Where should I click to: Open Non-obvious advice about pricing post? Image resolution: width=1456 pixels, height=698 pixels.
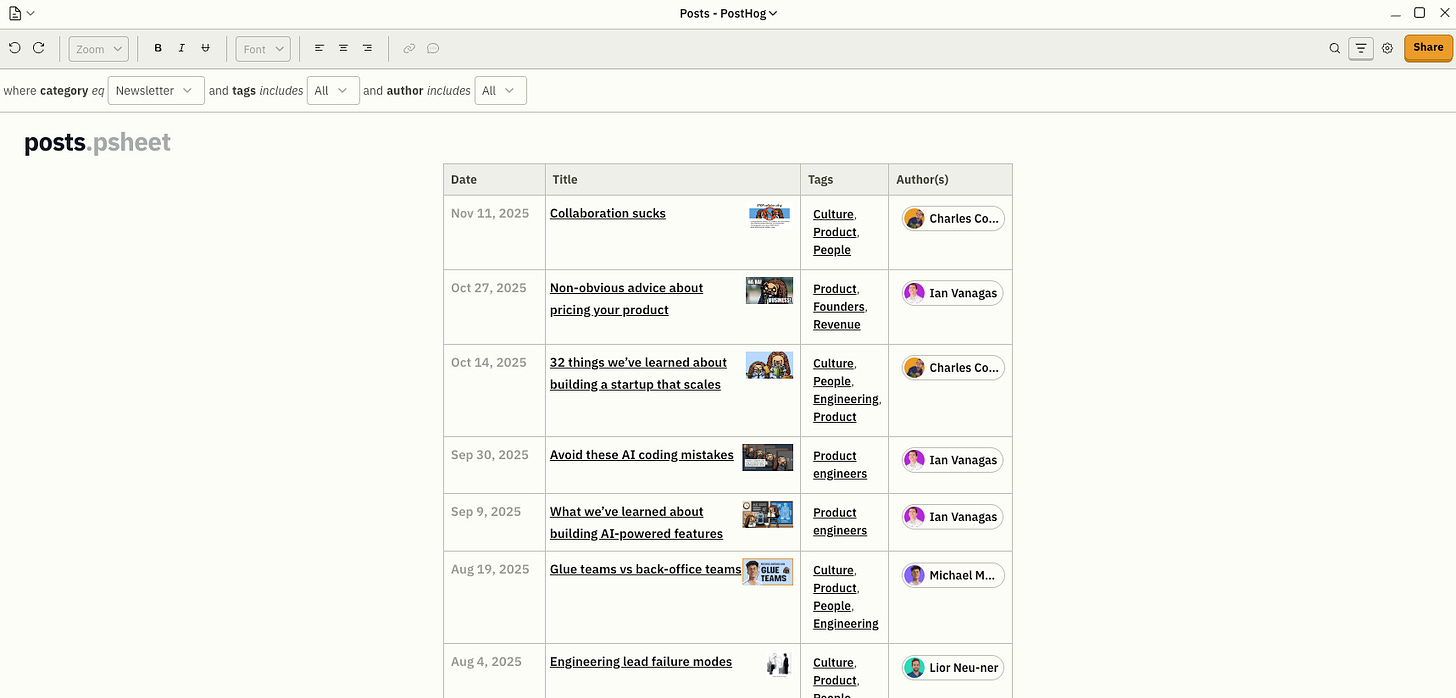(626, 298)
